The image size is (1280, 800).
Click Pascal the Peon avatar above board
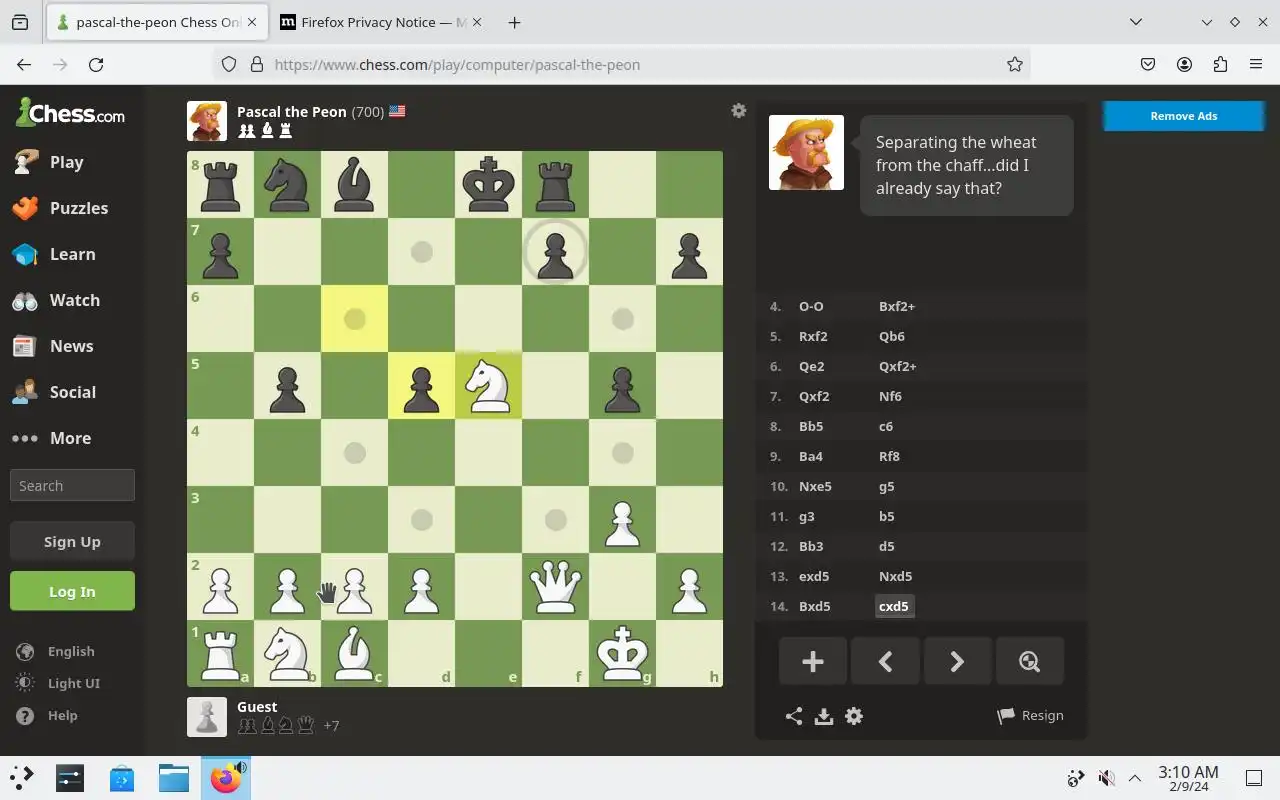click(x=207, y=121)
